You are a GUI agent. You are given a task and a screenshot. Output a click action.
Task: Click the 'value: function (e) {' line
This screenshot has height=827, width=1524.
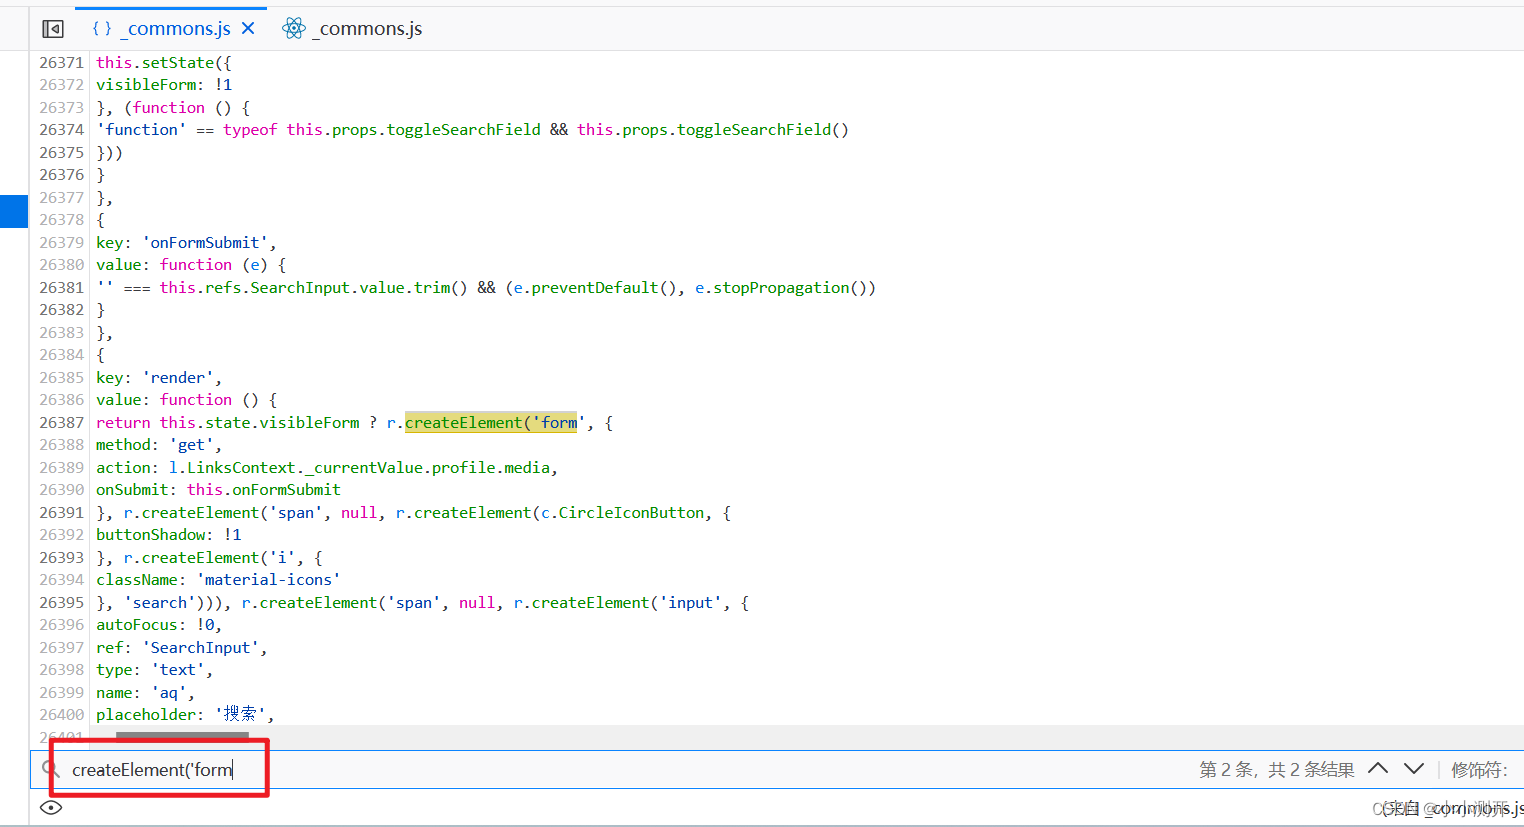[x=191, y=264]
